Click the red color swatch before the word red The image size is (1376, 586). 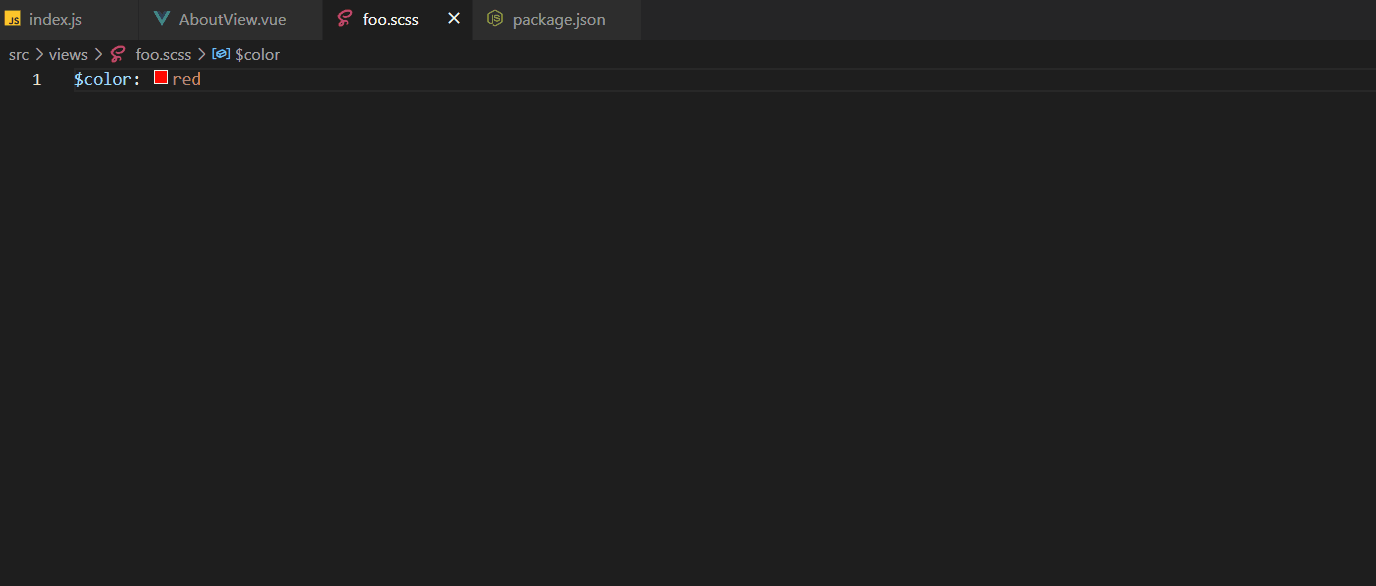click(160, 77)
